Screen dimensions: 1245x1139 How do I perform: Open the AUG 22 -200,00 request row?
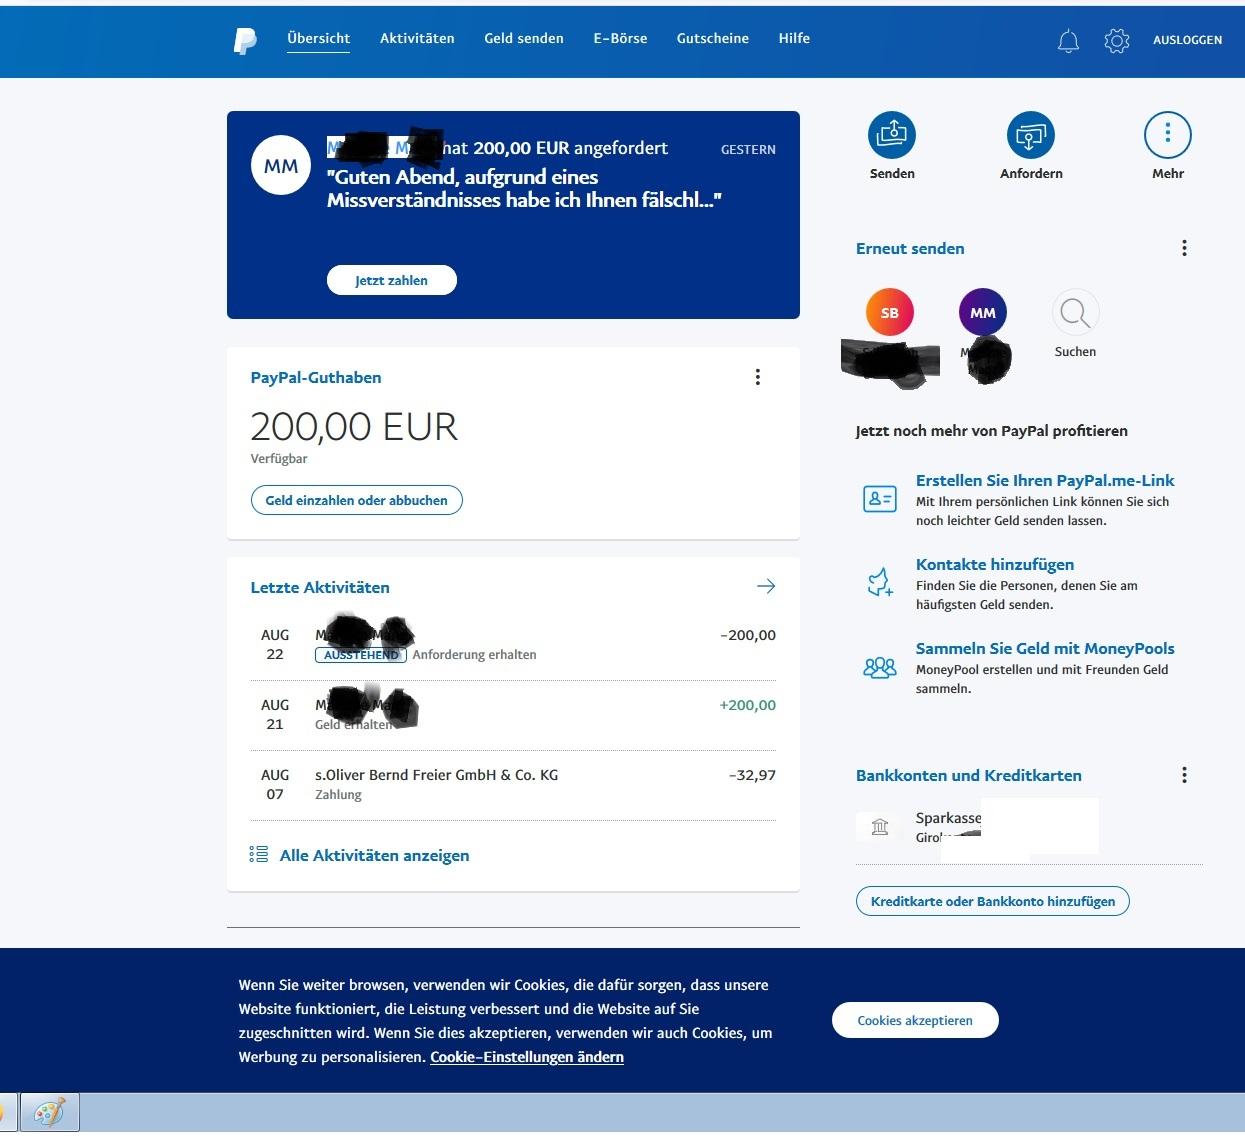pos(513,645)
